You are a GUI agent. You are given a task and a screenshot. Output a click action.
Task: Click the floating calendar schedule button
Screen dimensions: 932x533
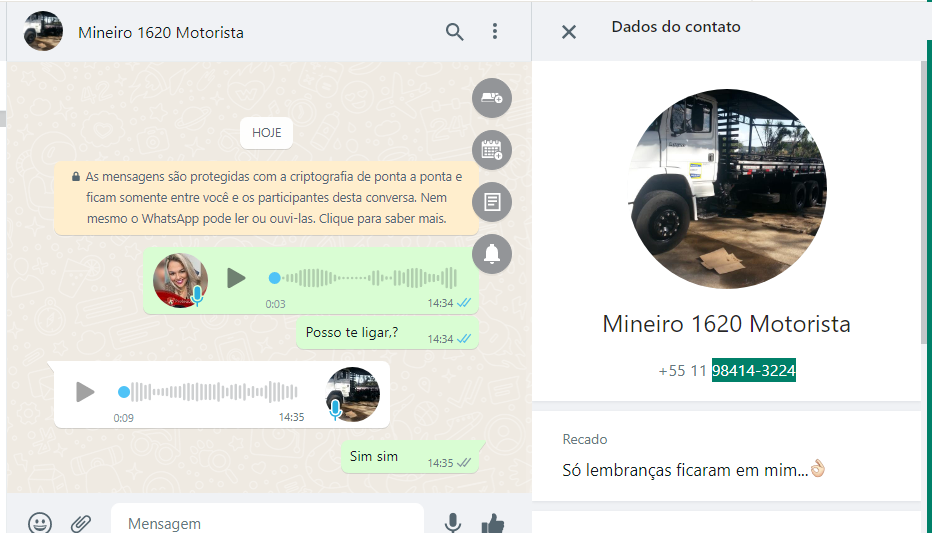pyautogui.click(x=492, y=150)
